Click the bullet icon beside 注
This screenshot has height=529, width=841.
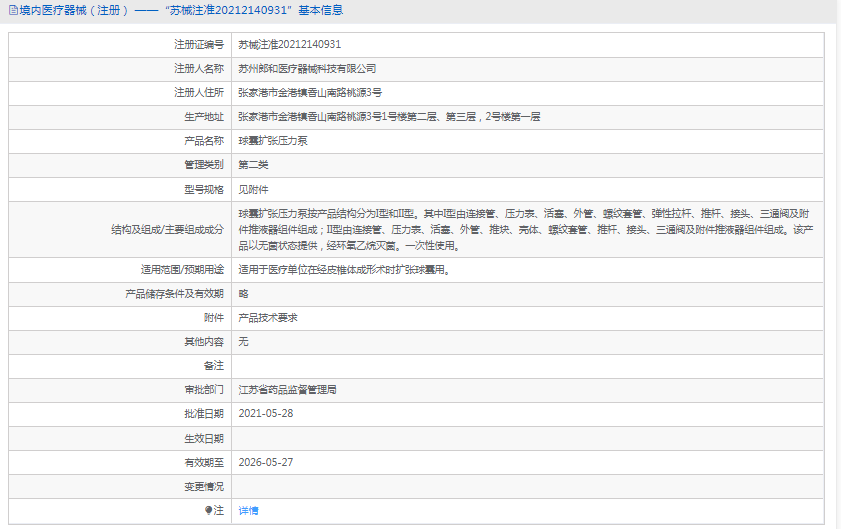tap(209, 510)
